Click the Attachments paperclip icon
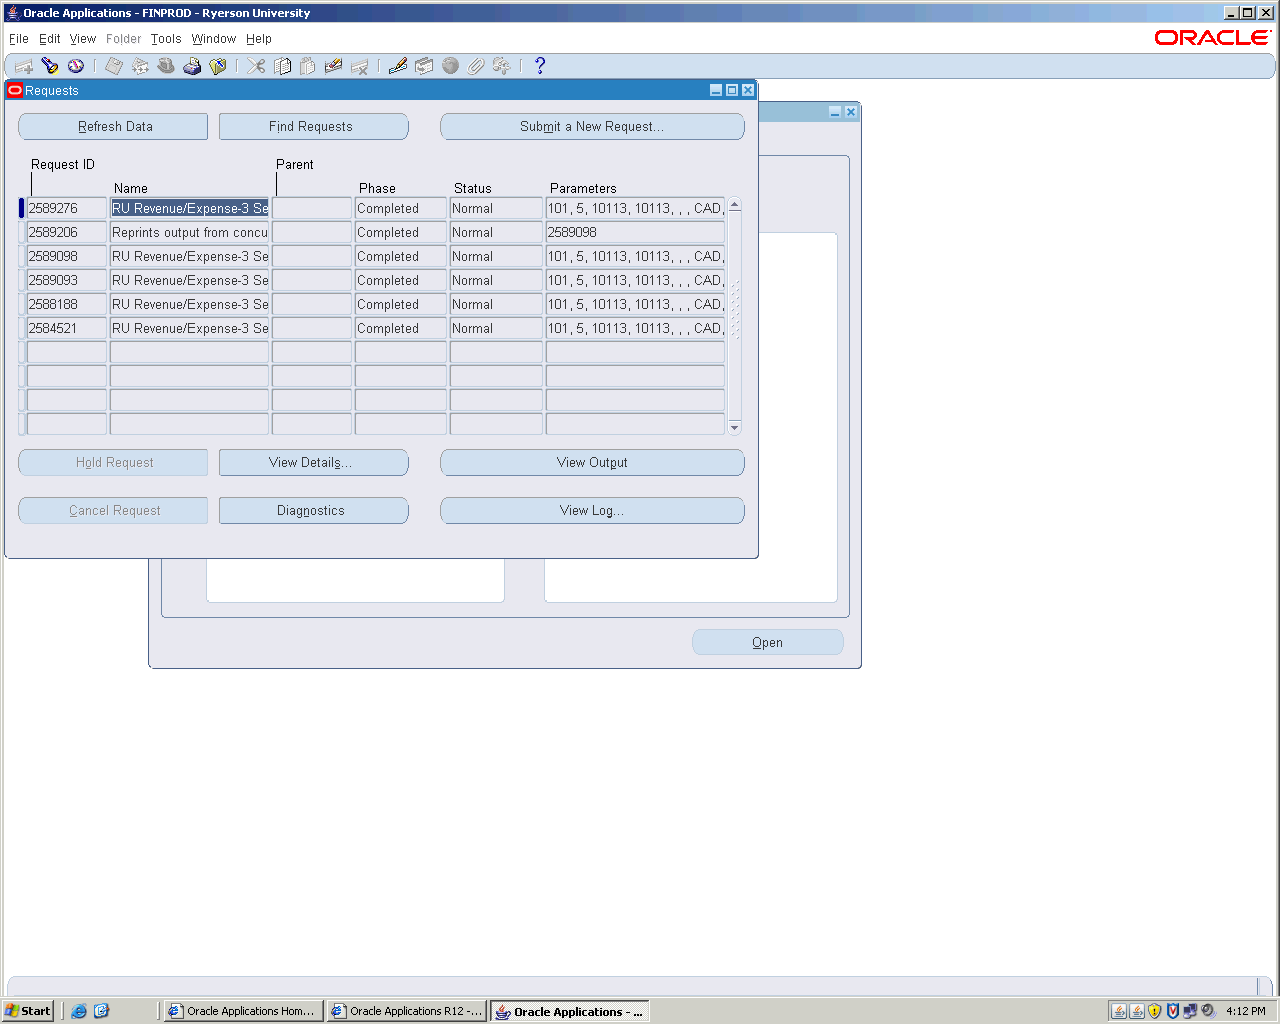Screen dimensions: 1280x1024 476,66
